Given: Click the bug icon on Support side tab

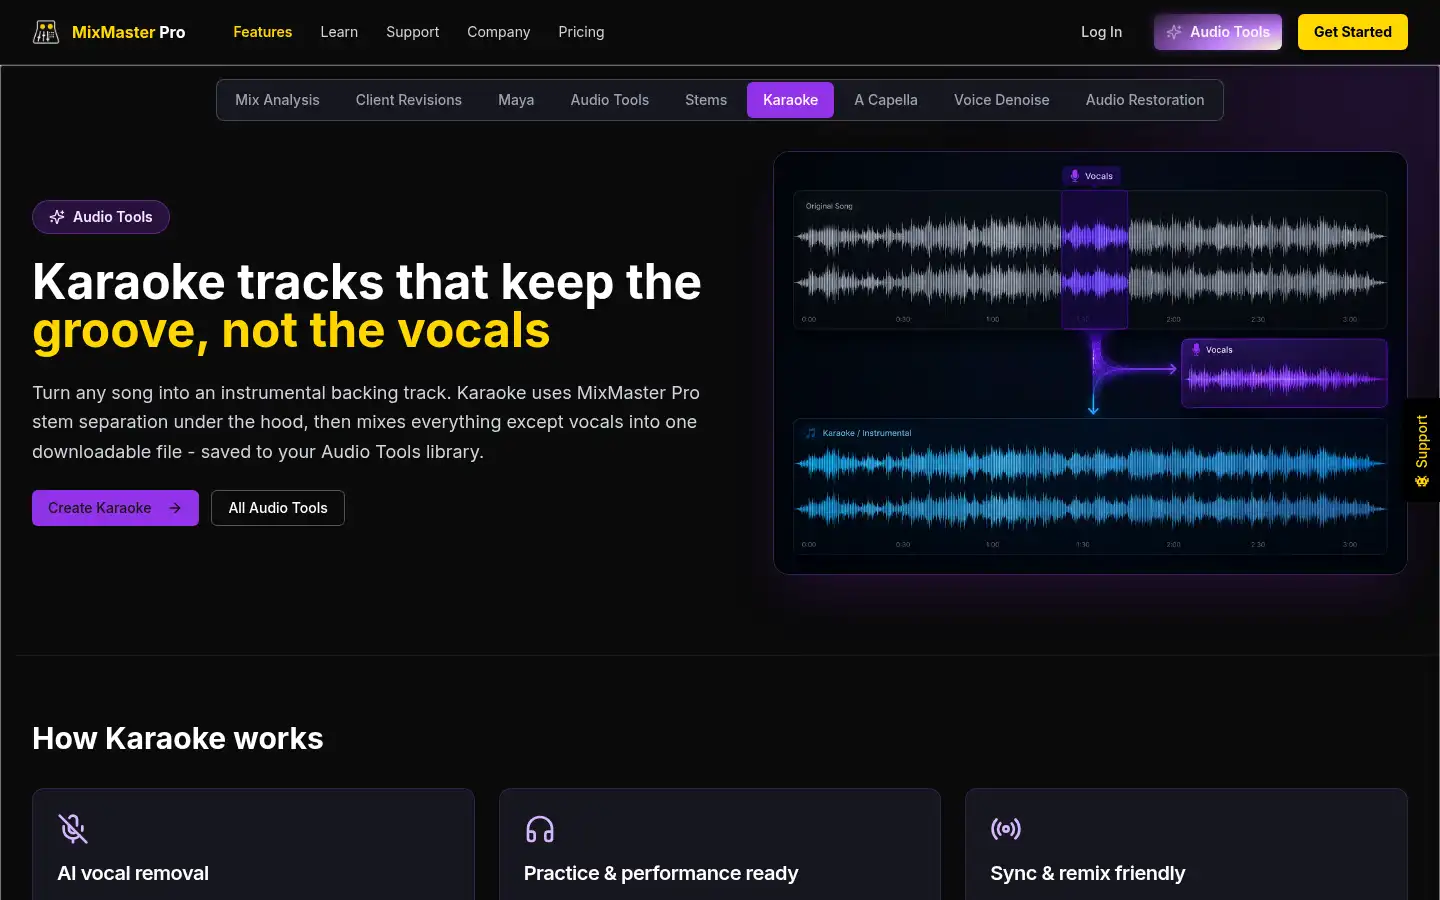Looking at the screenshot, I should click(1422, 481).
